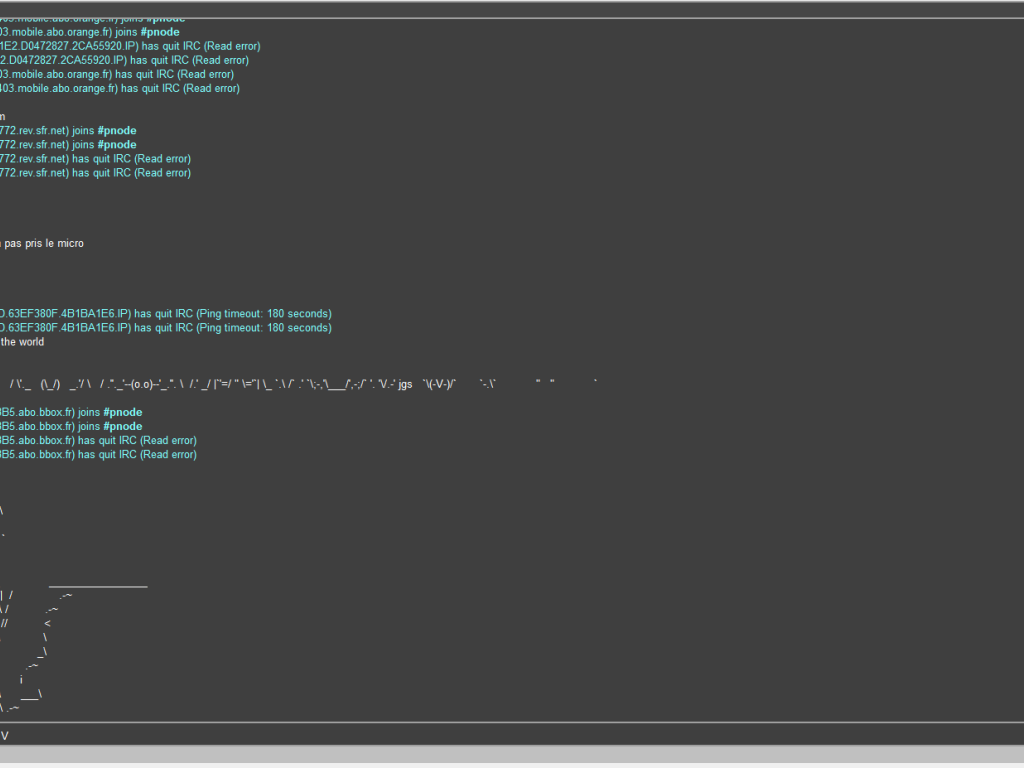
Task: Click #pnode link on second sfr.net join line
Action: tap(117, 145)
